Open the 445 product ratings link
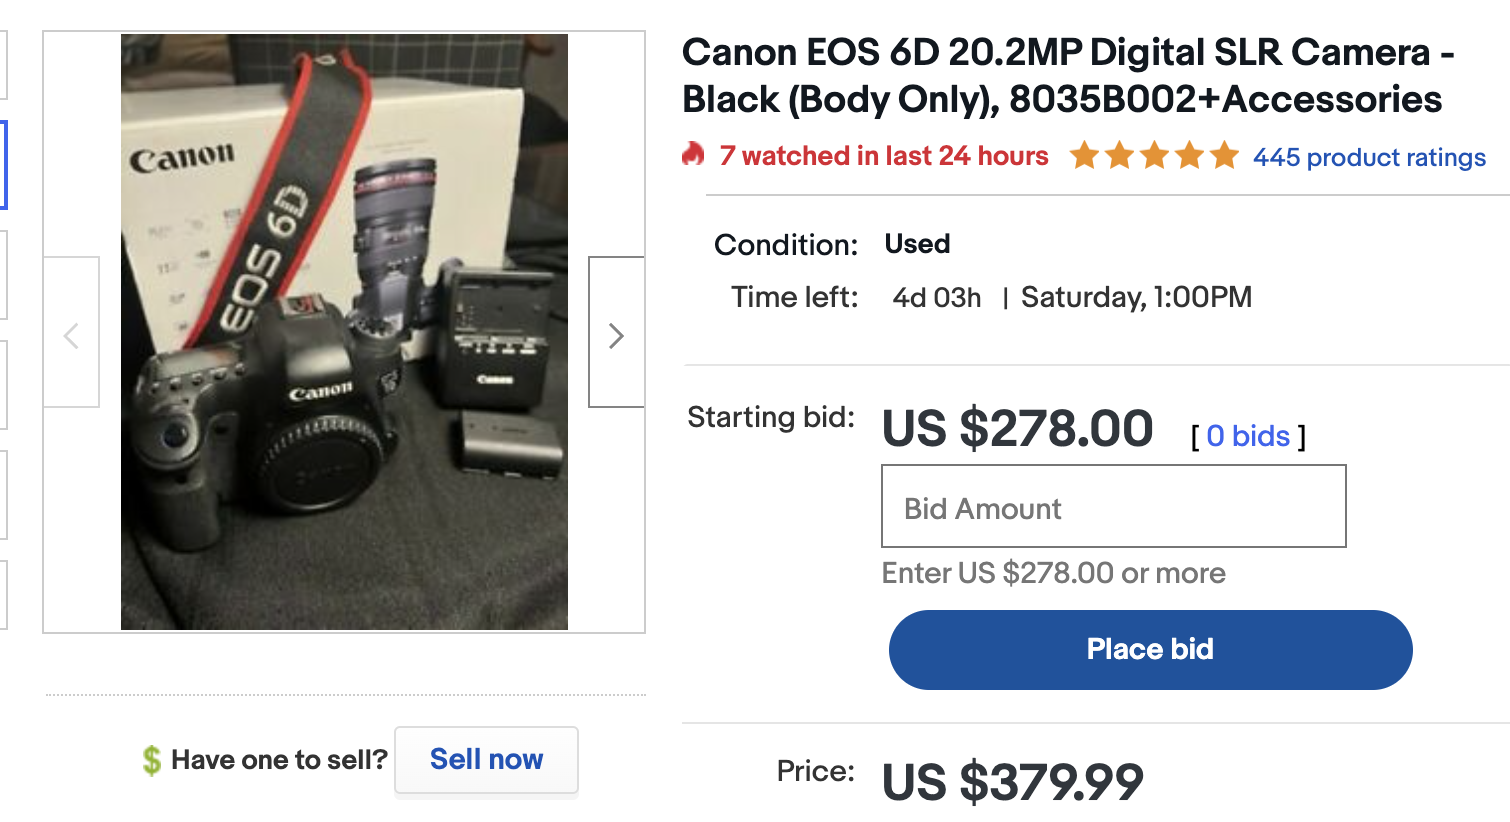This screenshot has height=822, width=1510. 1369,157
